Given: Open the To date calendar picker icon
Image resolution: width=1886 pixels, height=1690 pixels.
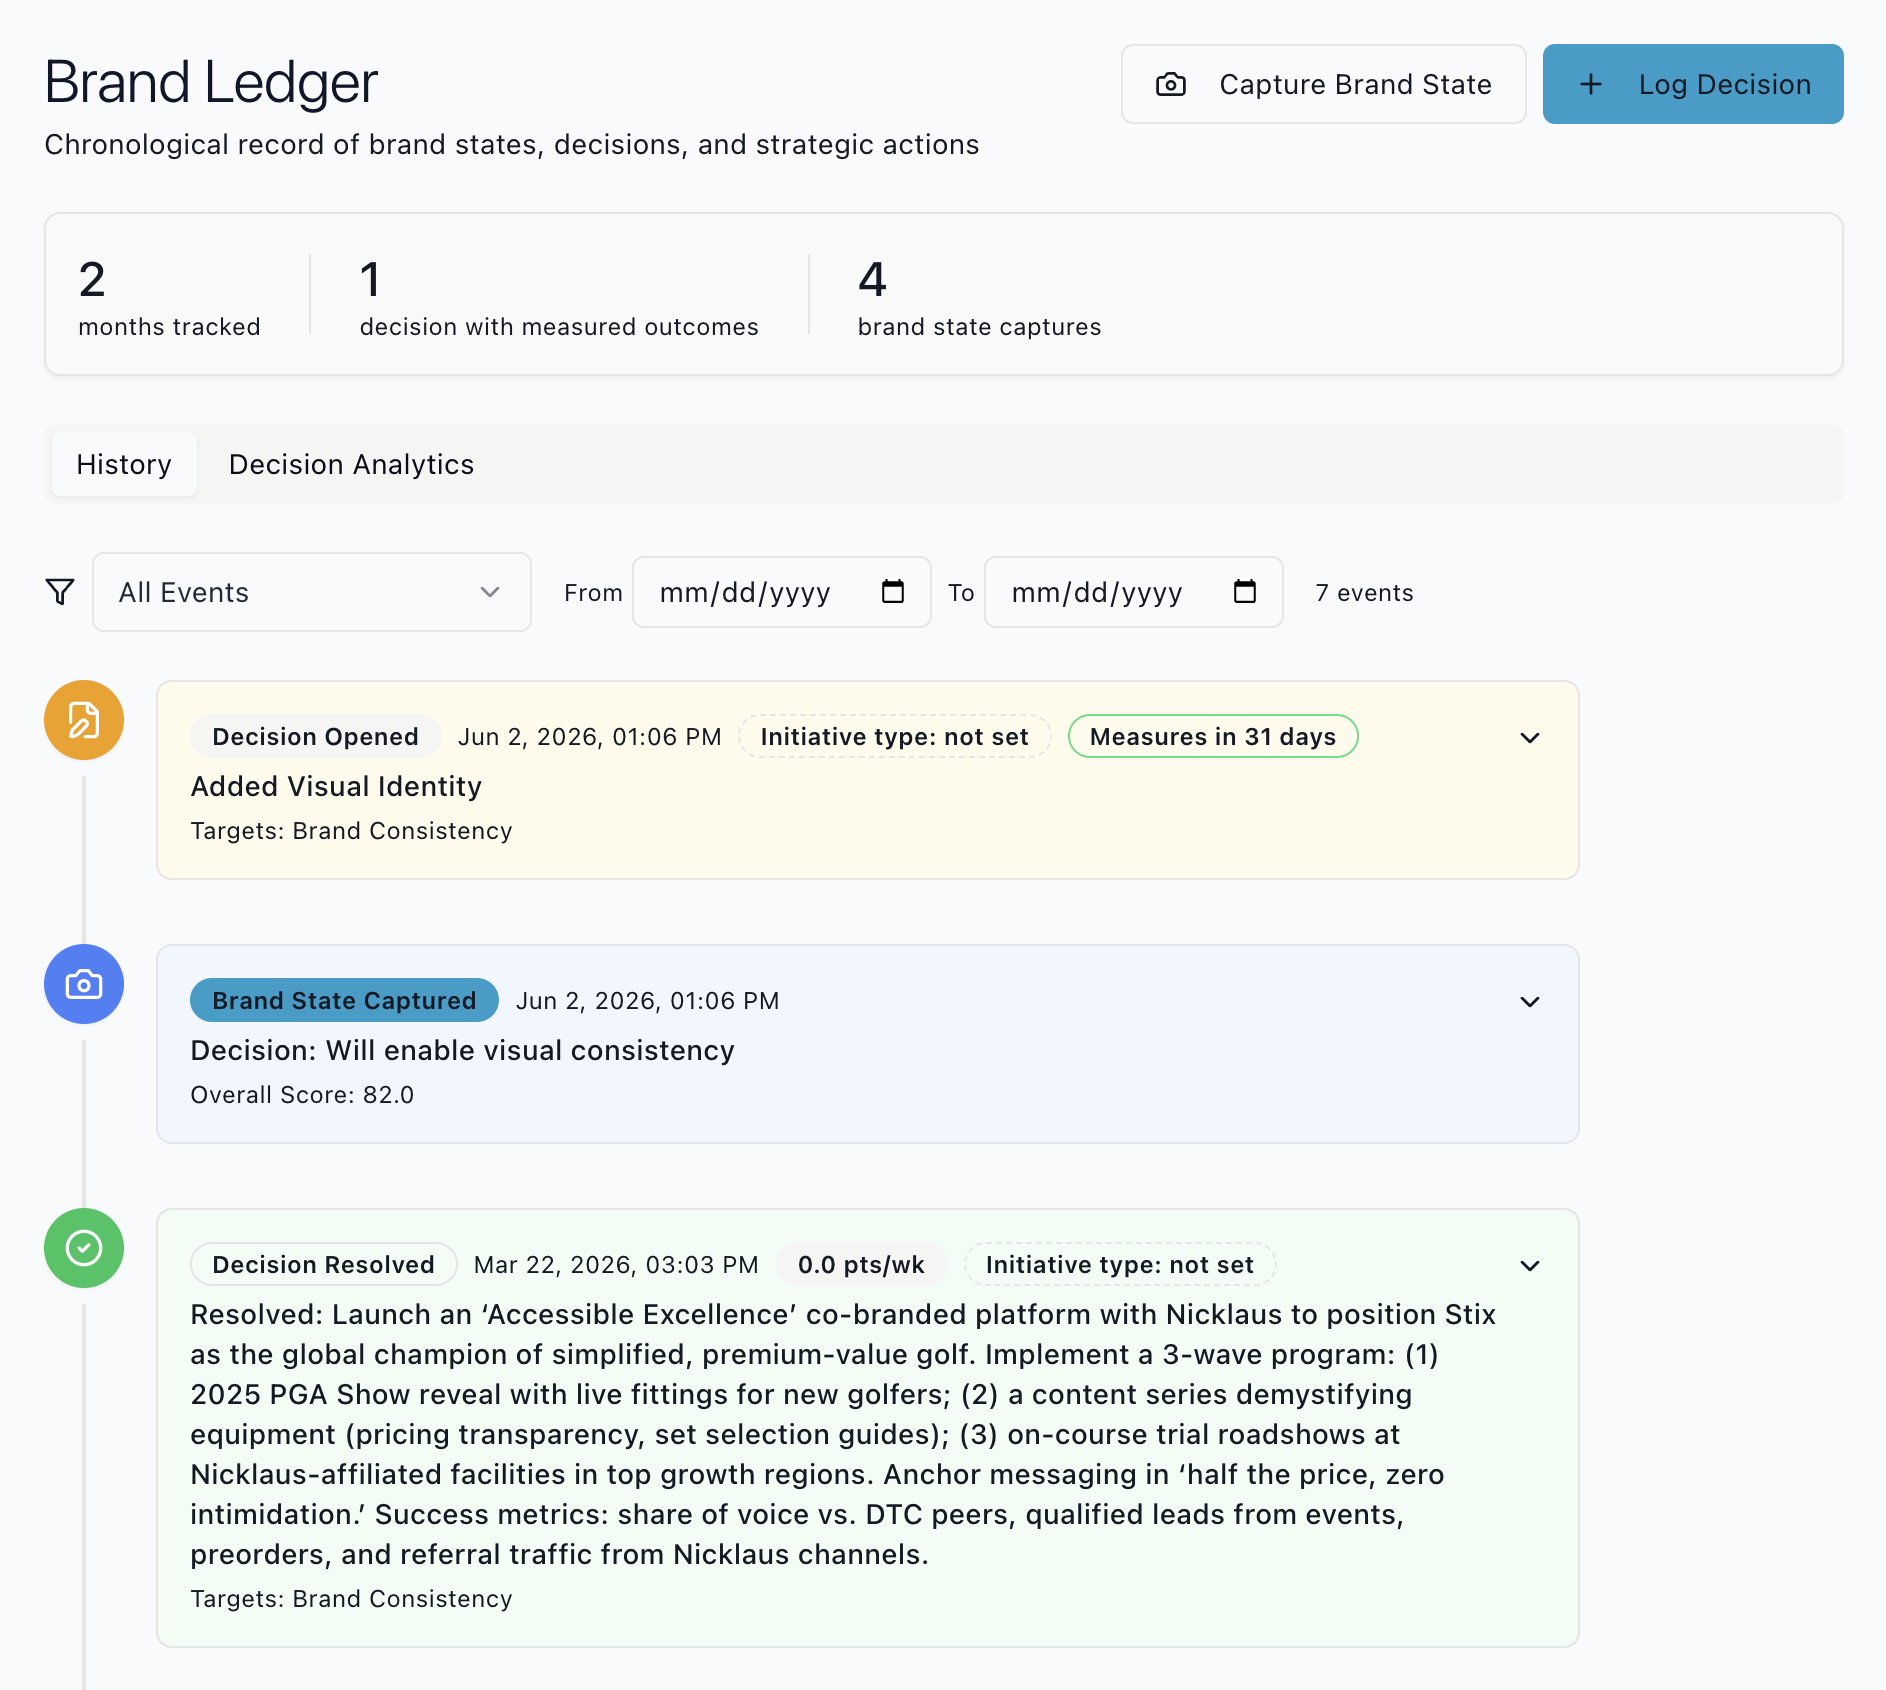Looking at the screenshot, I should (1245, 592).
